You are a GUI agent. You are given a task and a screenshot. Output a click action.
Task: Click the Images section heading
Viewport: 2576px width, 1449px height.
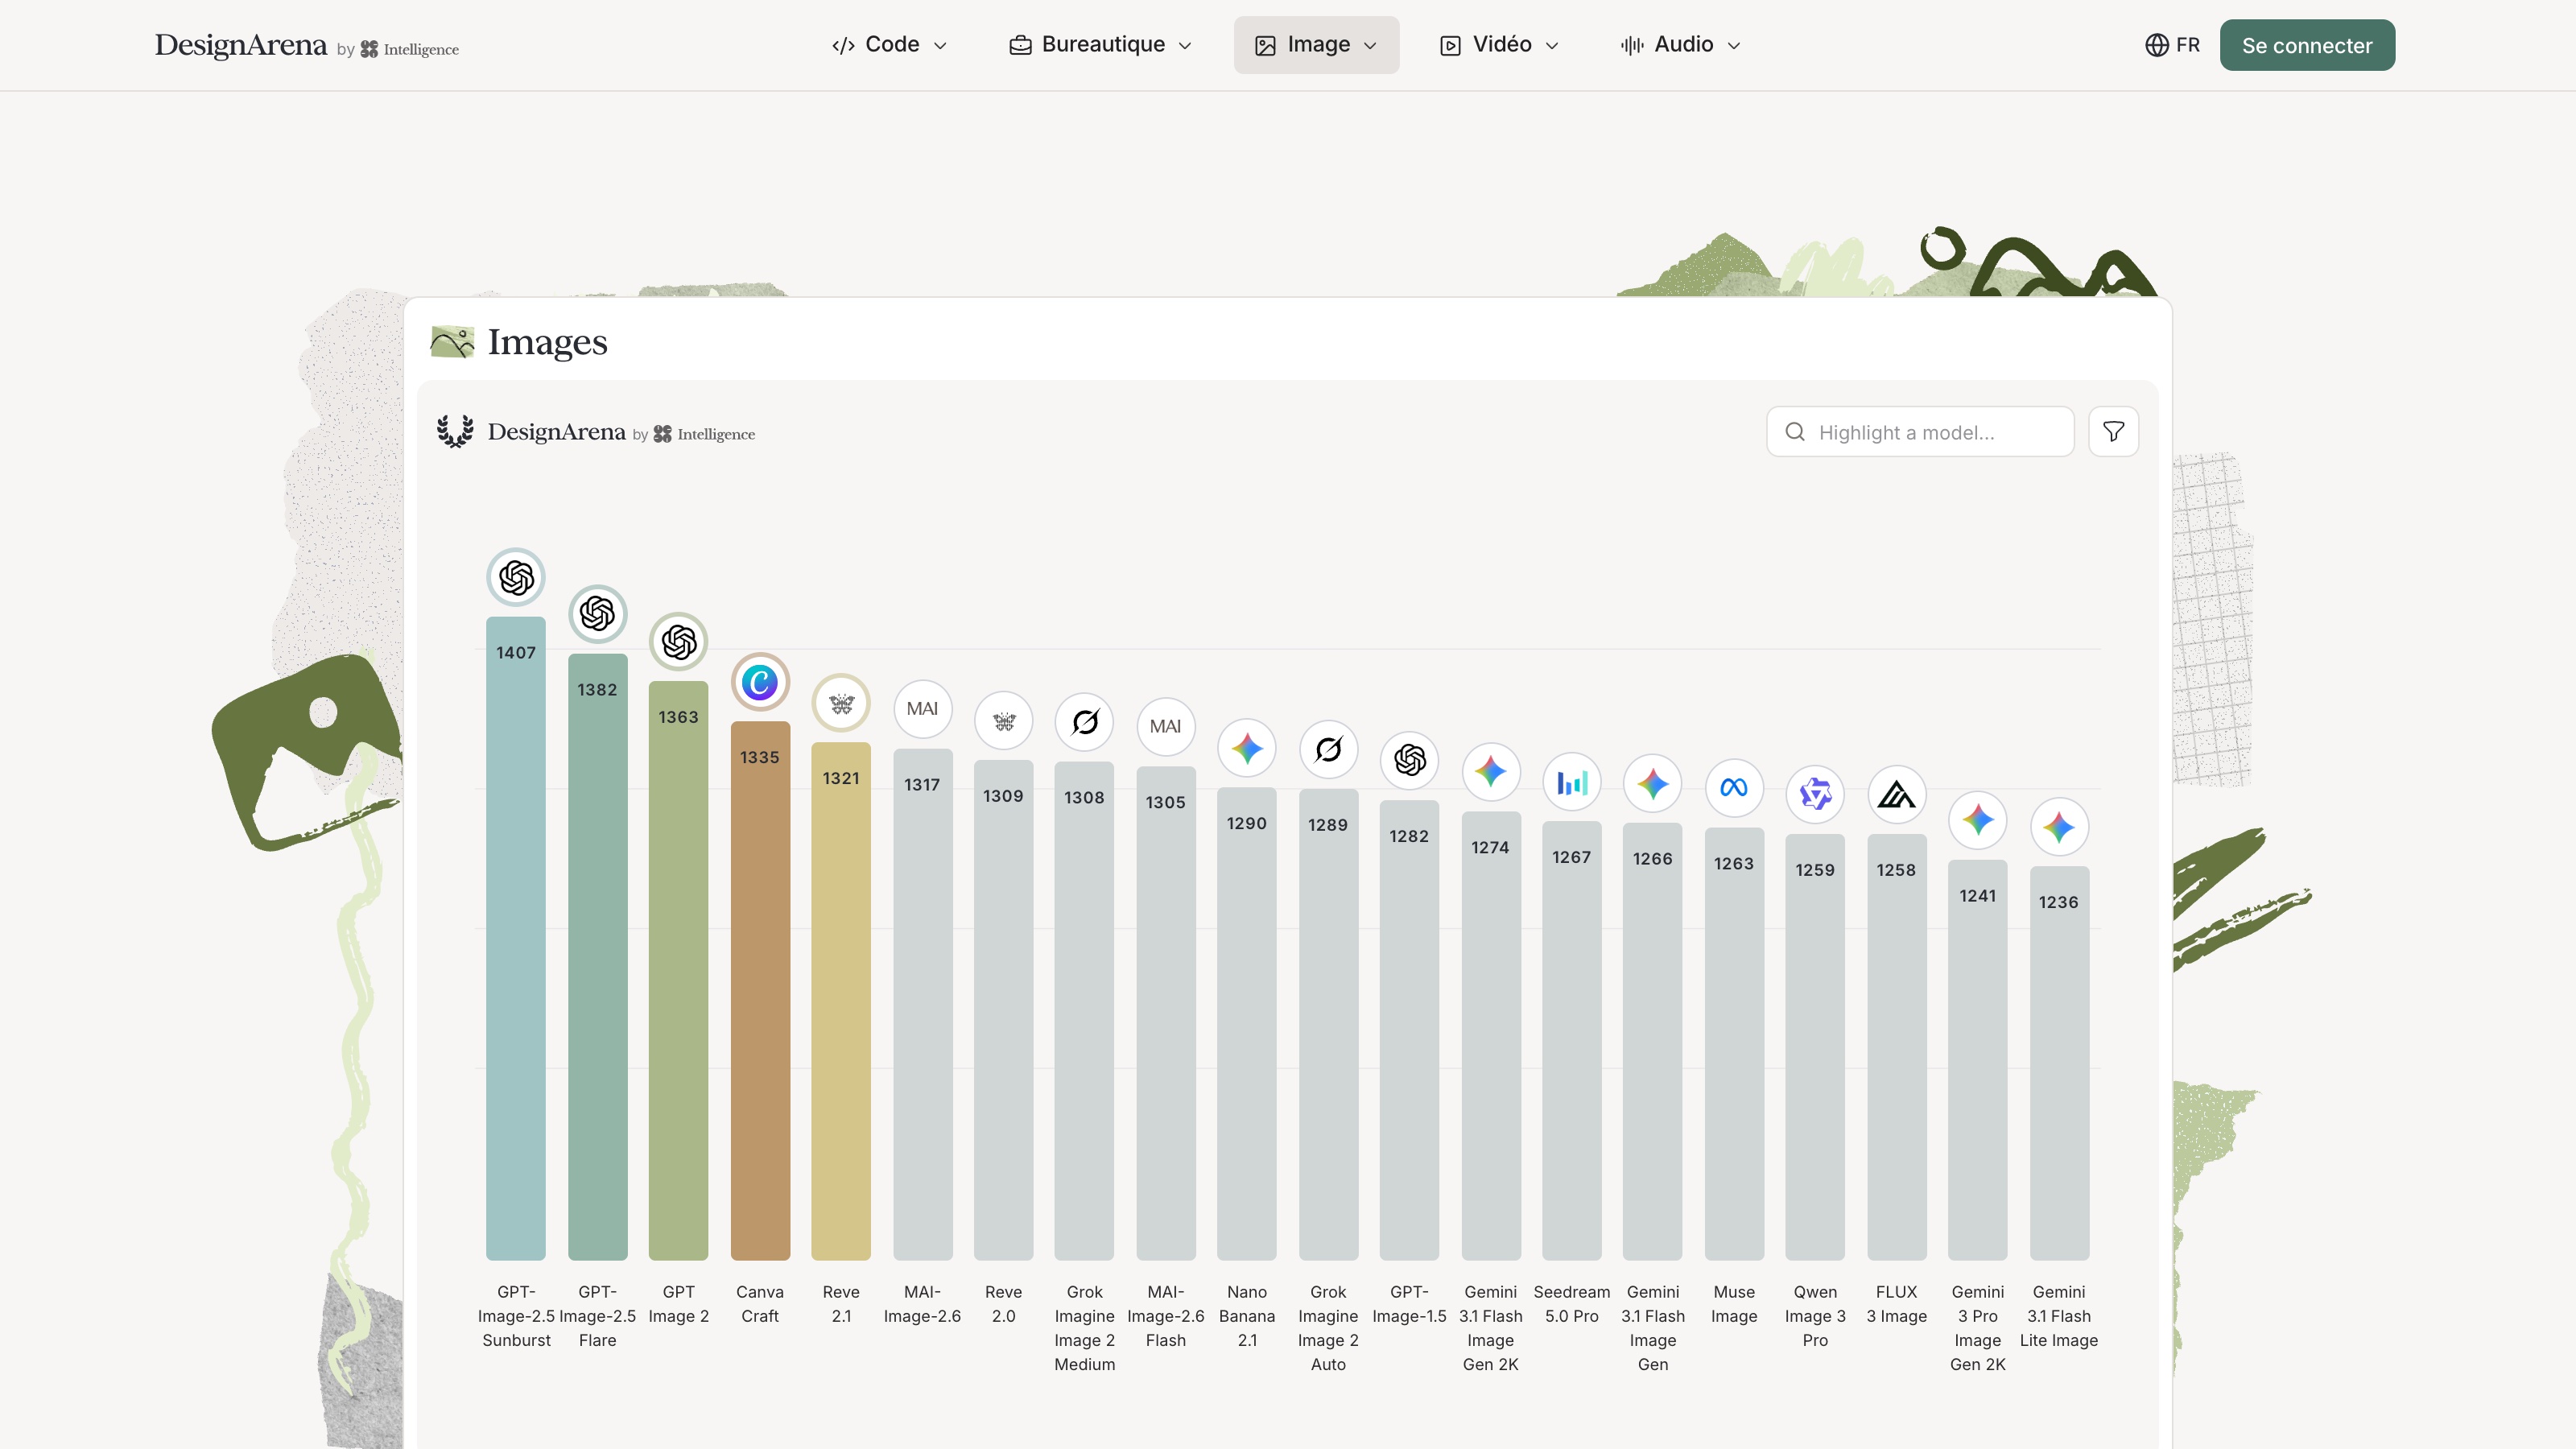click(x=547, y=342)
